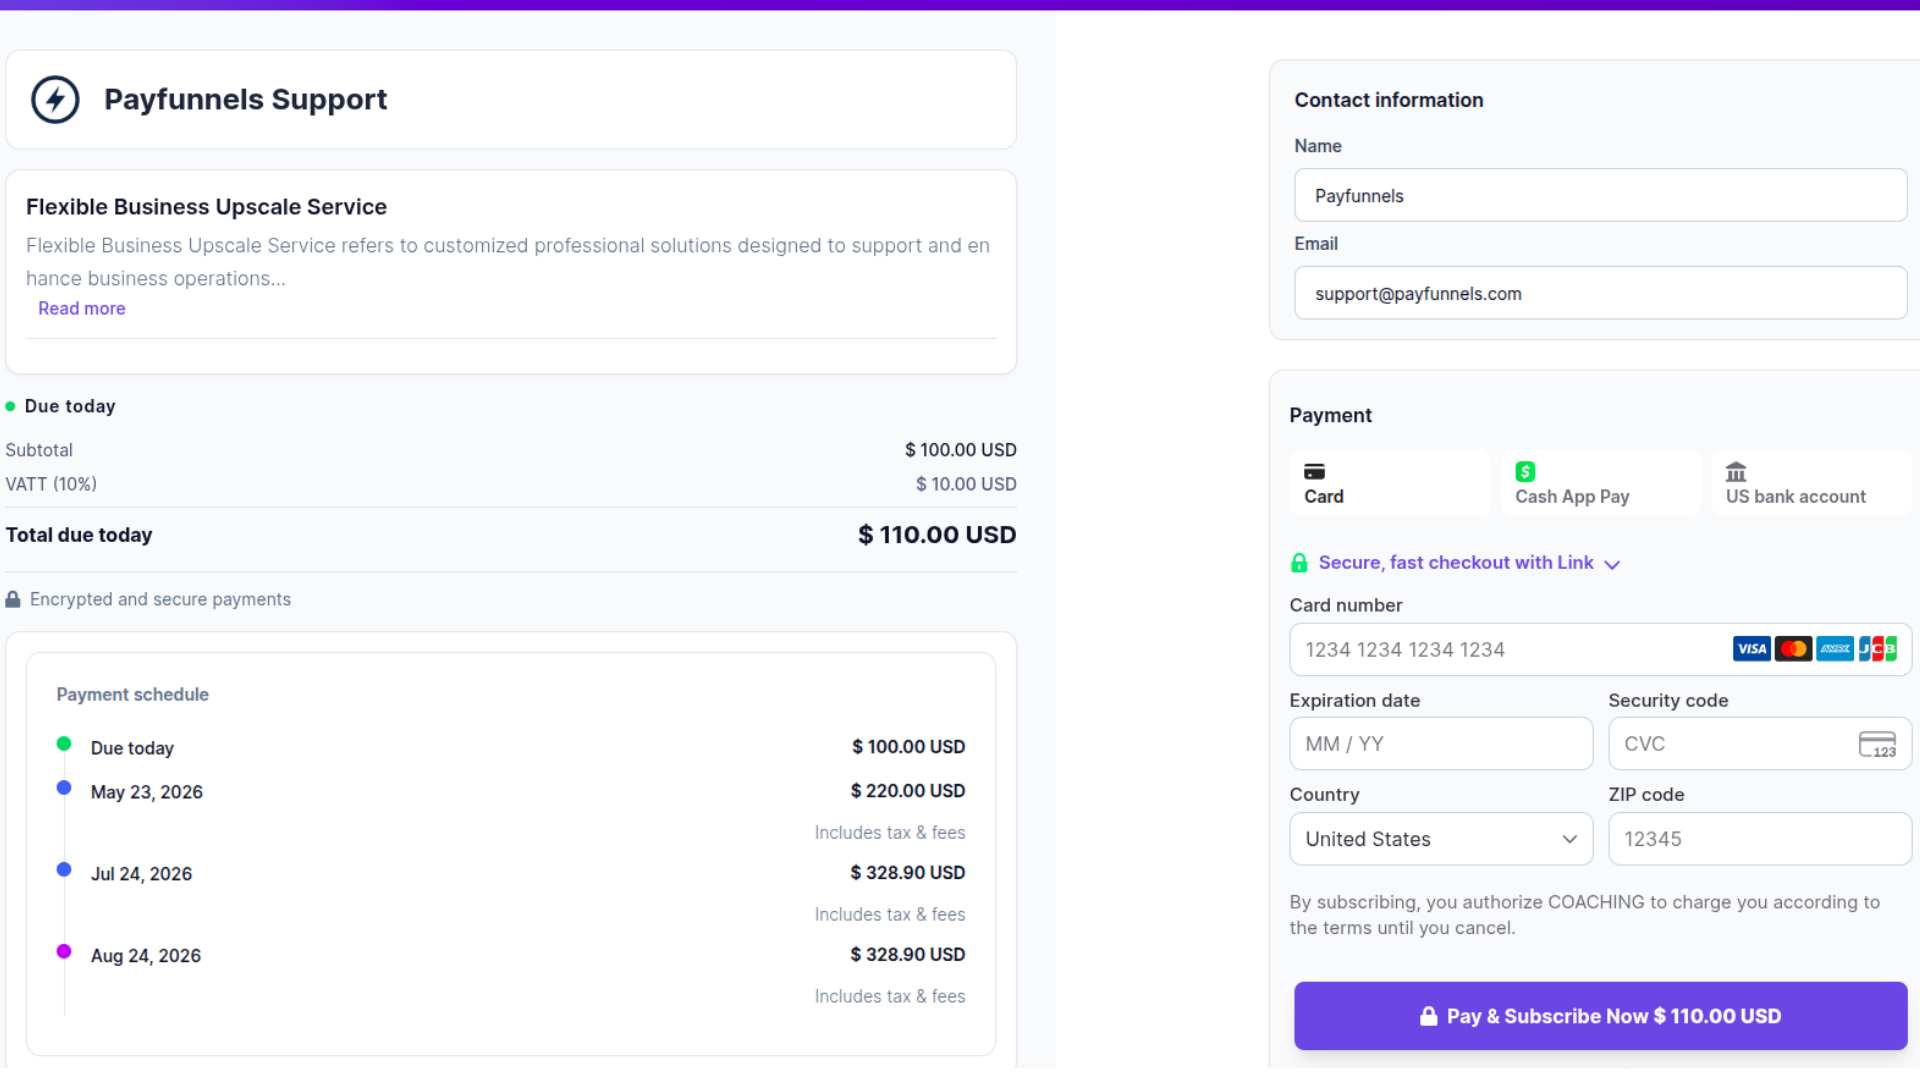Image resolution: width=1920 pixels, height=1080 pixels.
Task: Click Pay & Subscribe Now $110.00 USD button
Action: pos(1600,1016)
